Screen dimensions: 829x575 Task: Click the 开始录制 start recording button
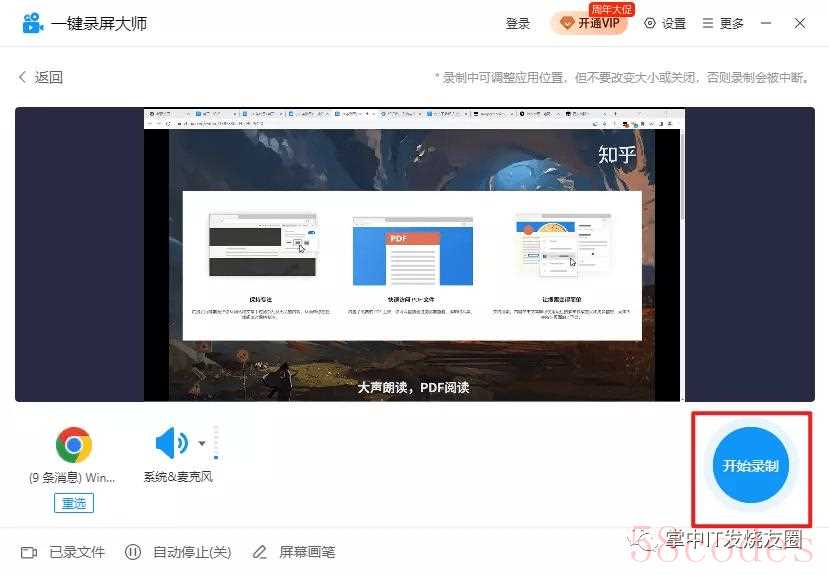coord(750,465)
